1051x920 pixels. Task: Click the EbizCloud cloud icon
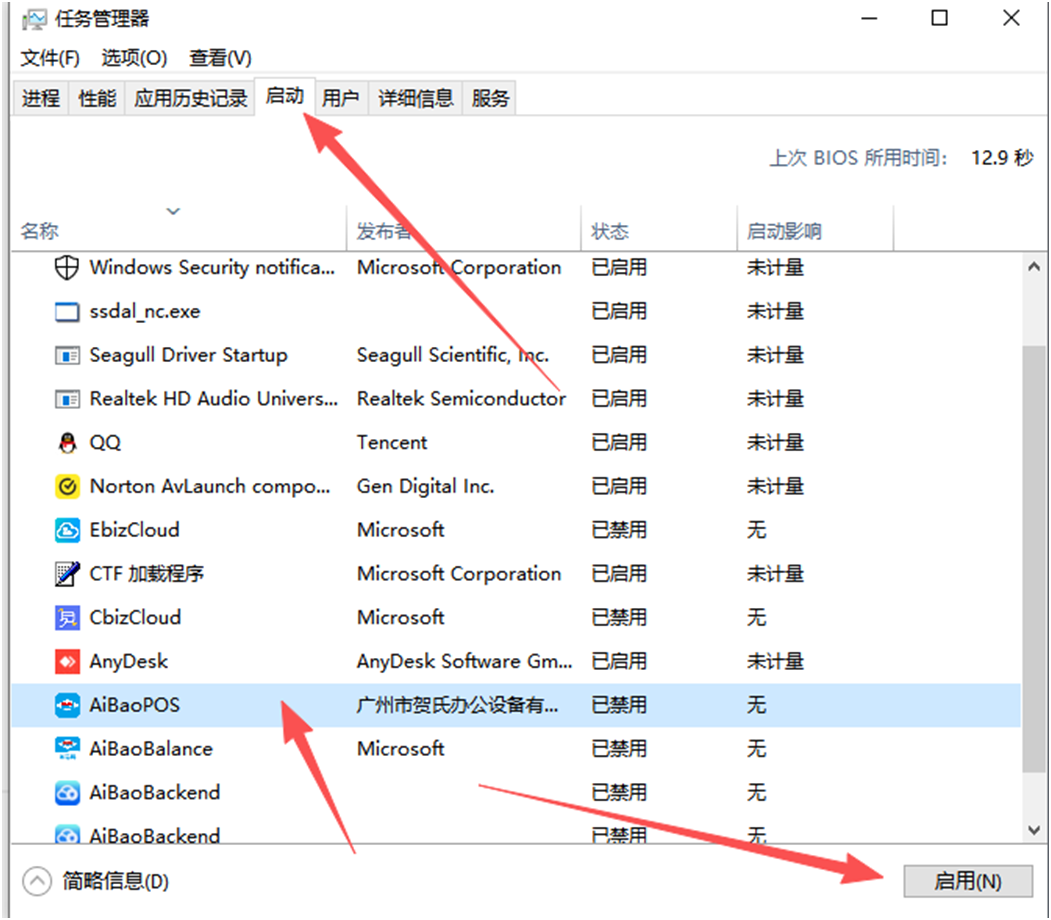coord(66,530)
